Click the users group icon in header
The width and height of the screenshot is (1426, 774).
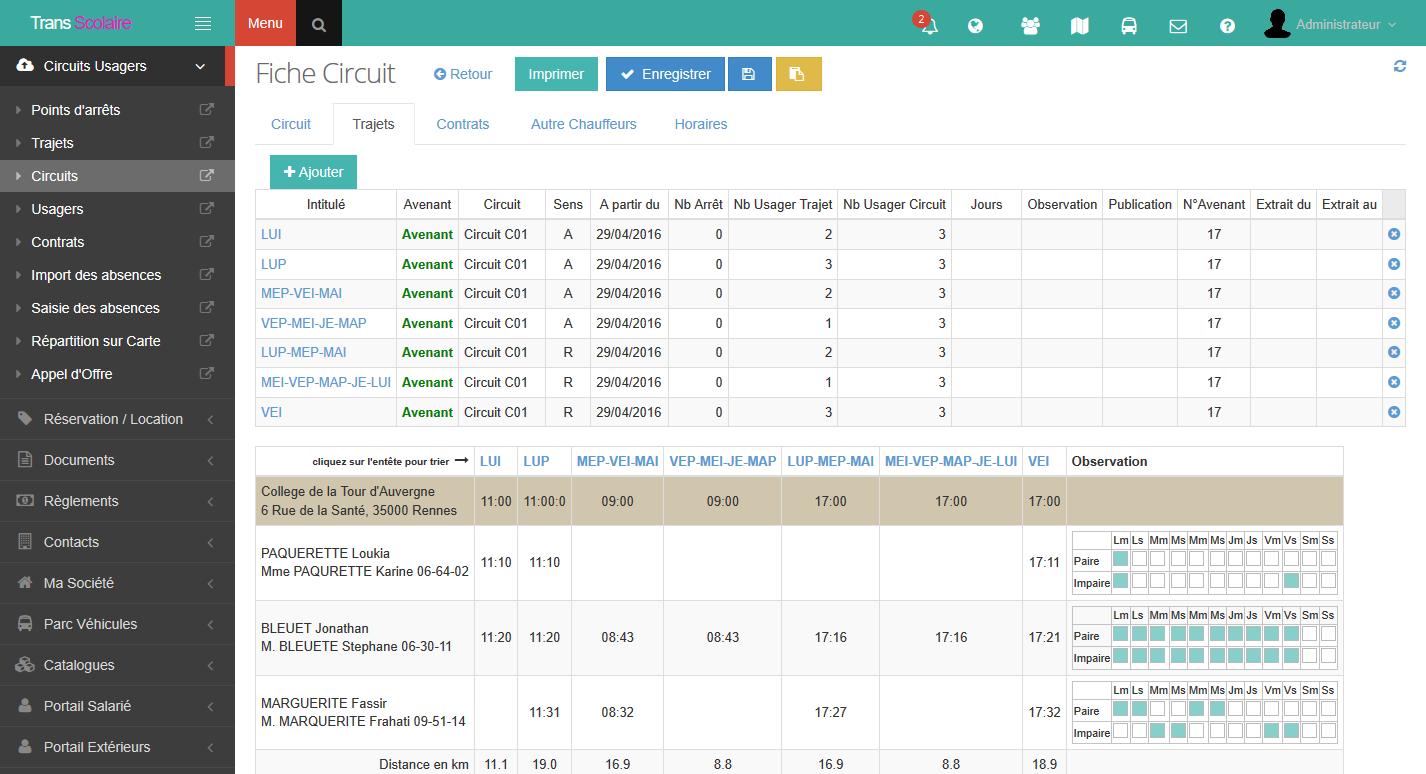1030,26
